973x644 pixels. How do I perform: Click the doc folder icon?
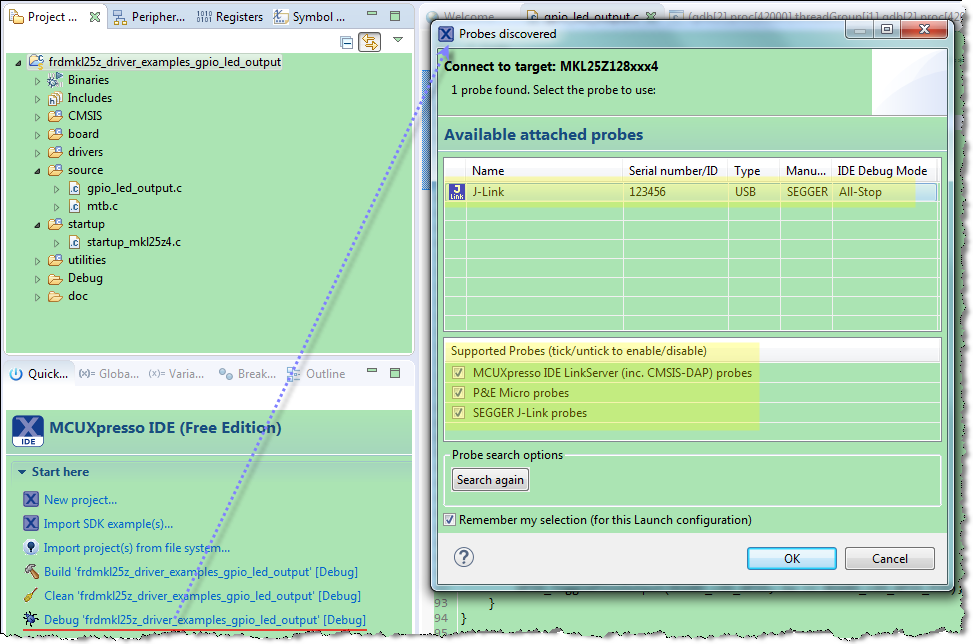point(55,296)
